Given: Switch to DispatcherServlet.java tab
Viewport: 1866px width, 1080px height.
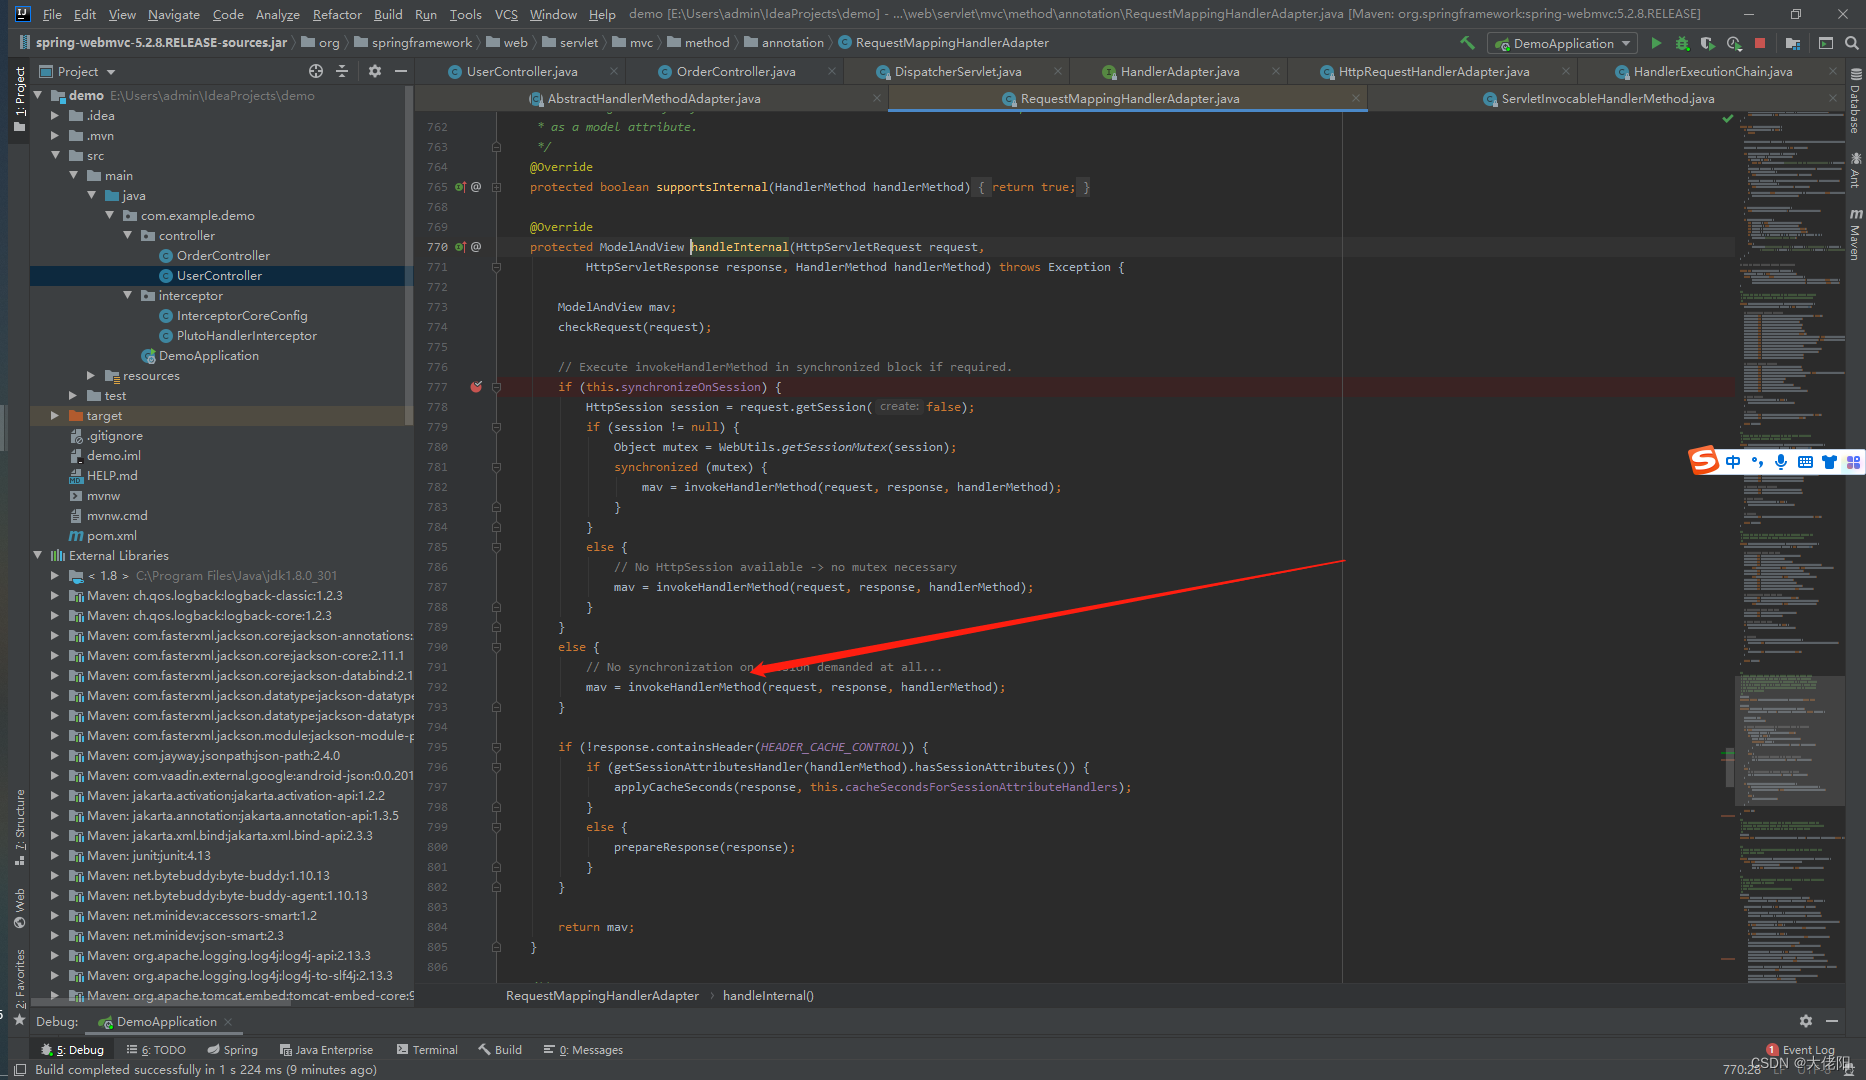Looking at the screenshot, I should [957, 71].
